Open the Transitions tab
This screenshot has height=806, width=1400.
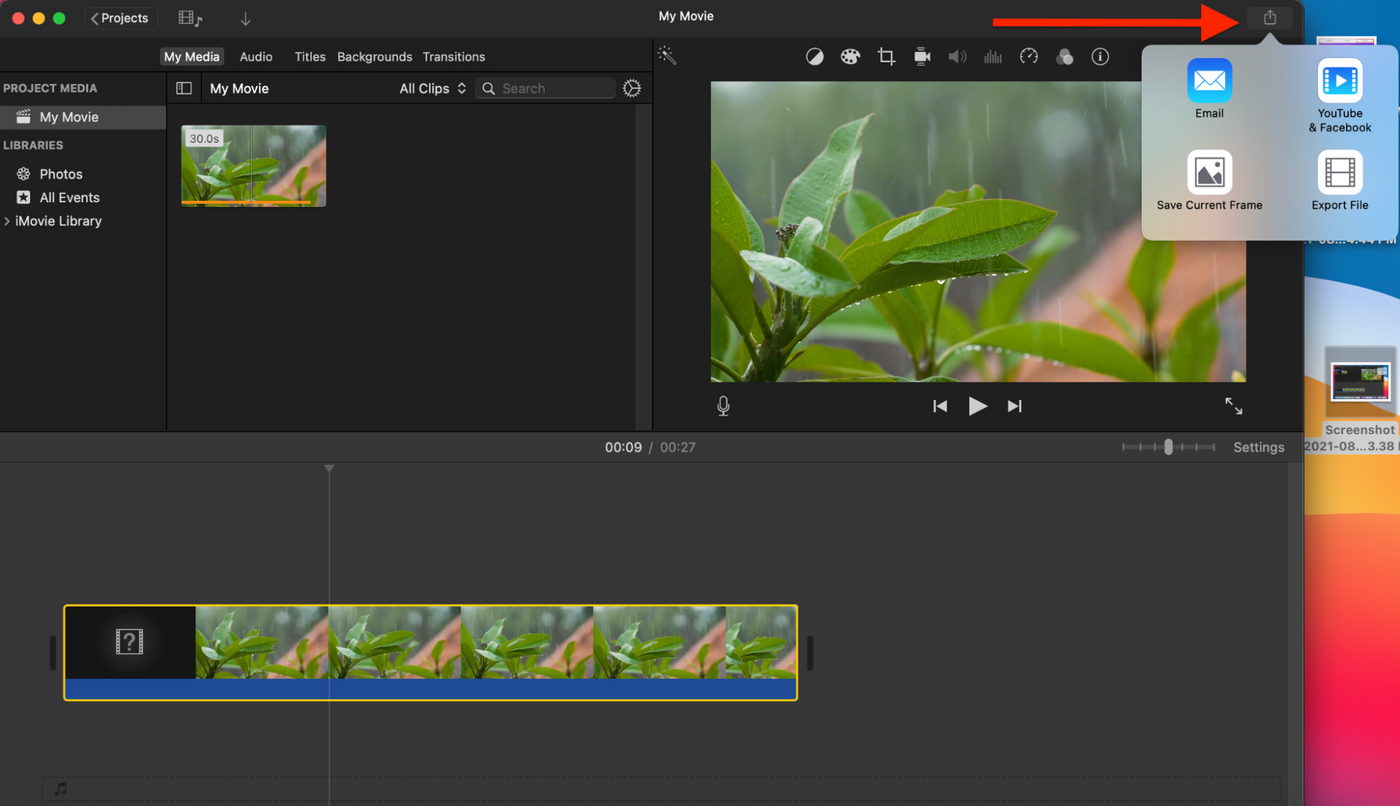click(x=453, y=56)
